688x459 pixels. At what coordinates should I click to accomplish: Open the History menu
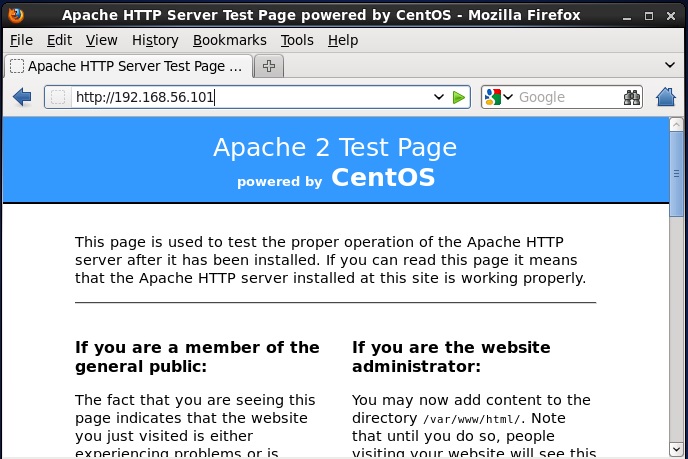[x=155, y=40]
